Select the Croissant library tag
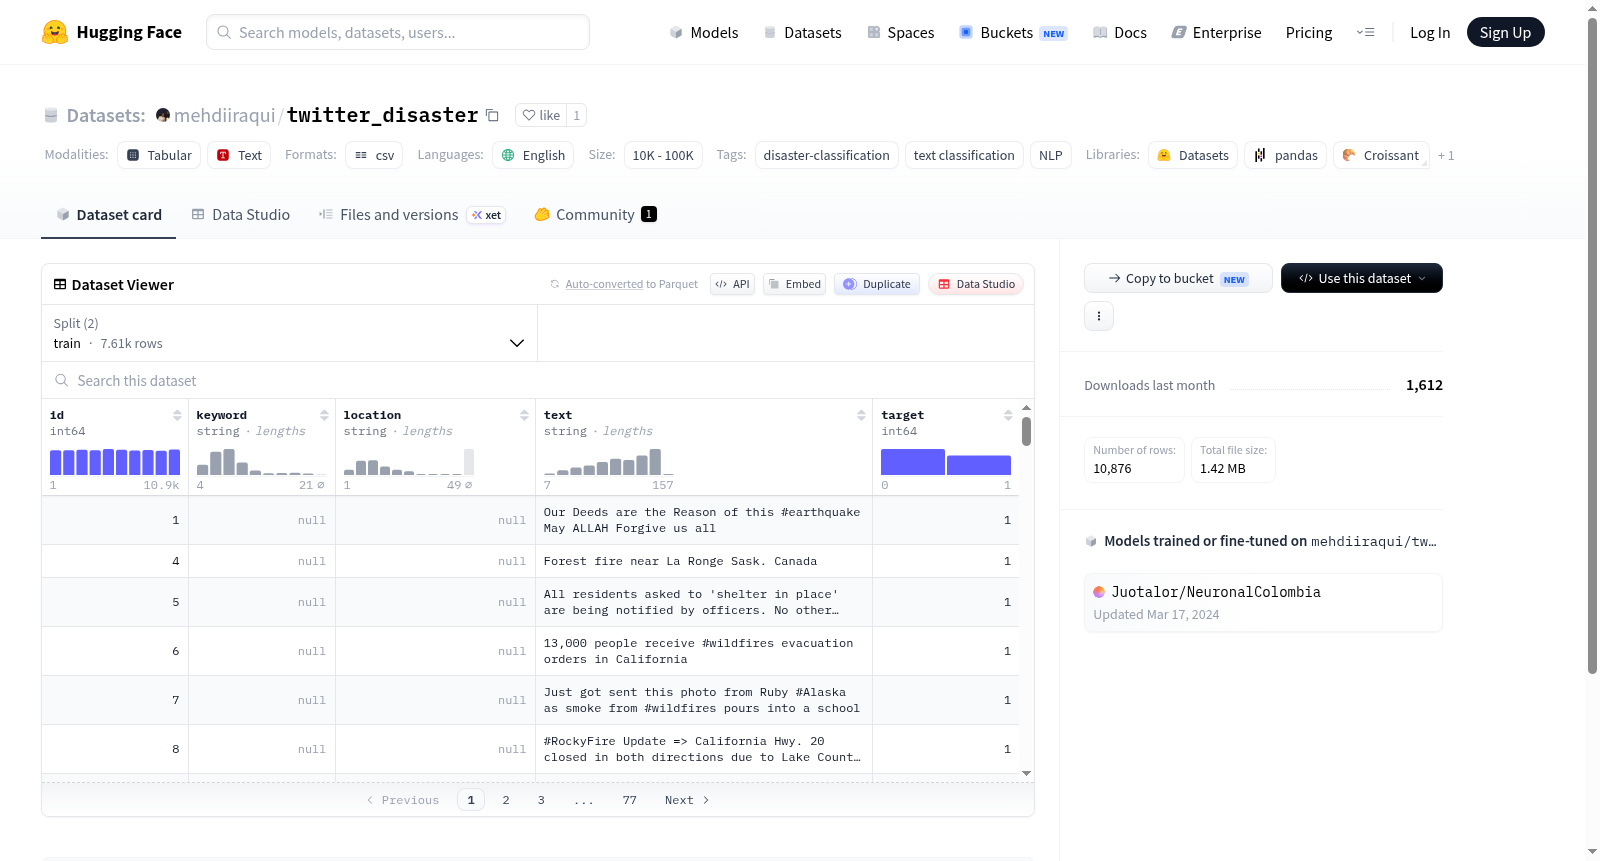This screenshot has width=1600, height=861. [x=1381, y=155]
